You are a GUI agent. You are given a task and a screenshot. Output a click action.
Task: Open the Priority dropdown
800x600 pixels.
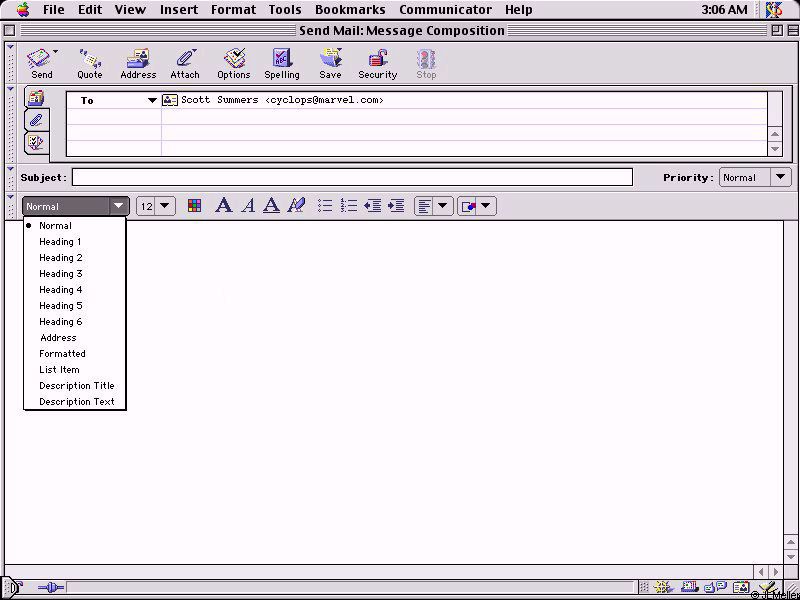pyautogui.click(x=755, y=178)
